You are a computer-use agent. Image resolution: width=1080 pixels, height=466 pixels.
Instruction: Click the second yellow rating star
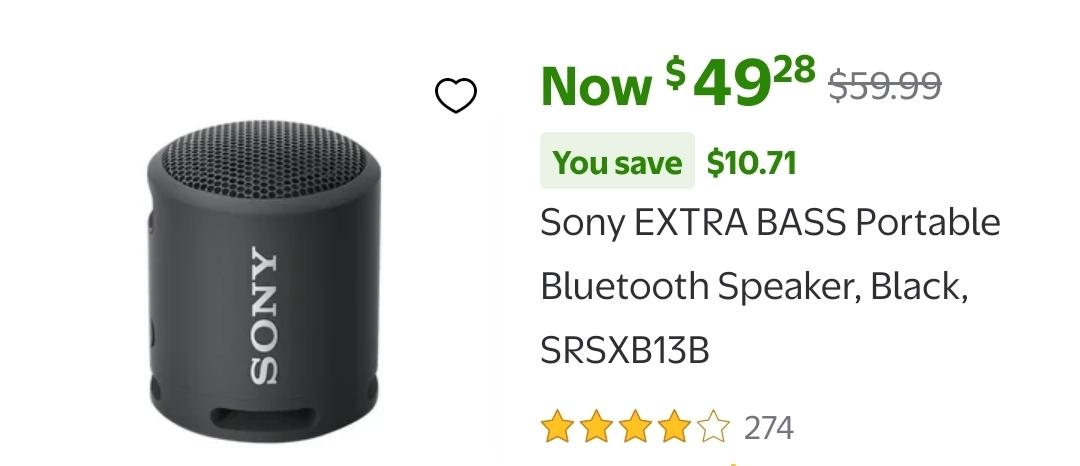[596, 429]
